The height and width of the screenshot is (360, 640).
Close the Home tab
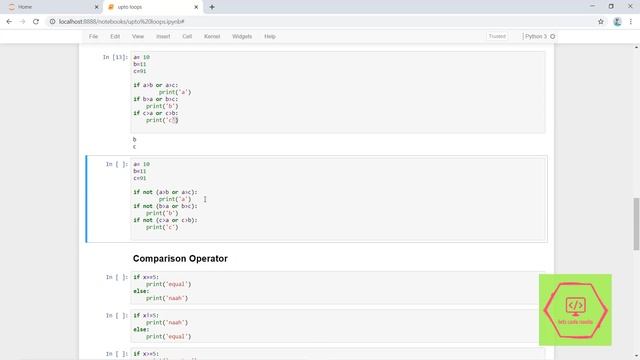96,7
